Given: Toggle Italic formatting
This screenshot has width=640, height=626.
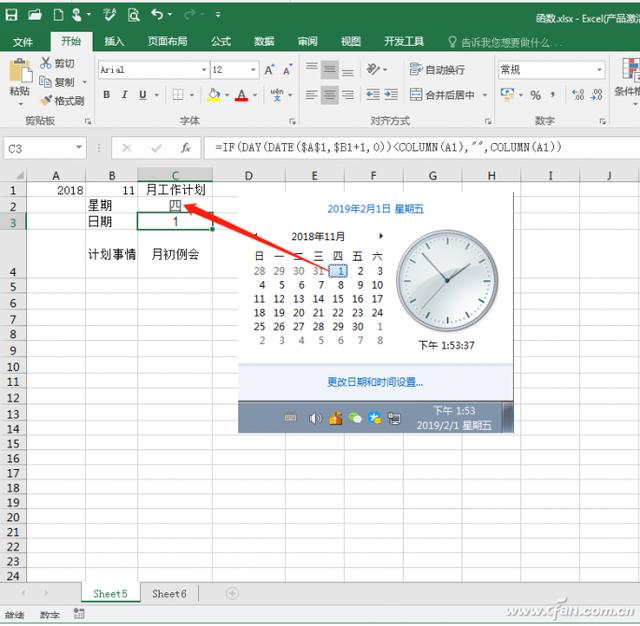Looking at the screenshot, I should [x=124, y=95].
